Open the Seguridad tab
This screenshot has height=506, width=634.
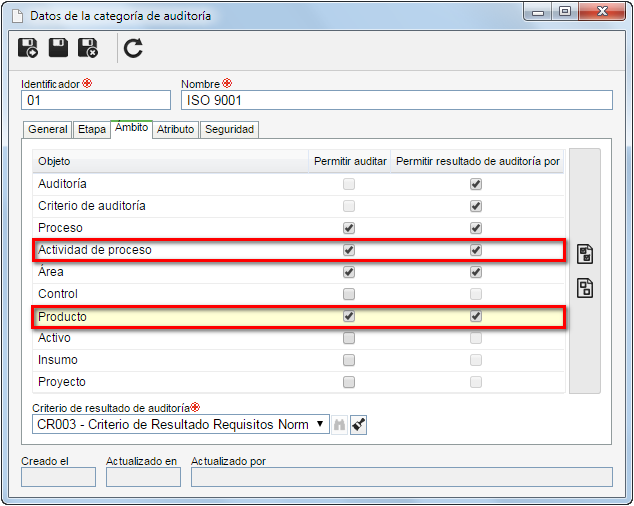click(x=229, y=129)
